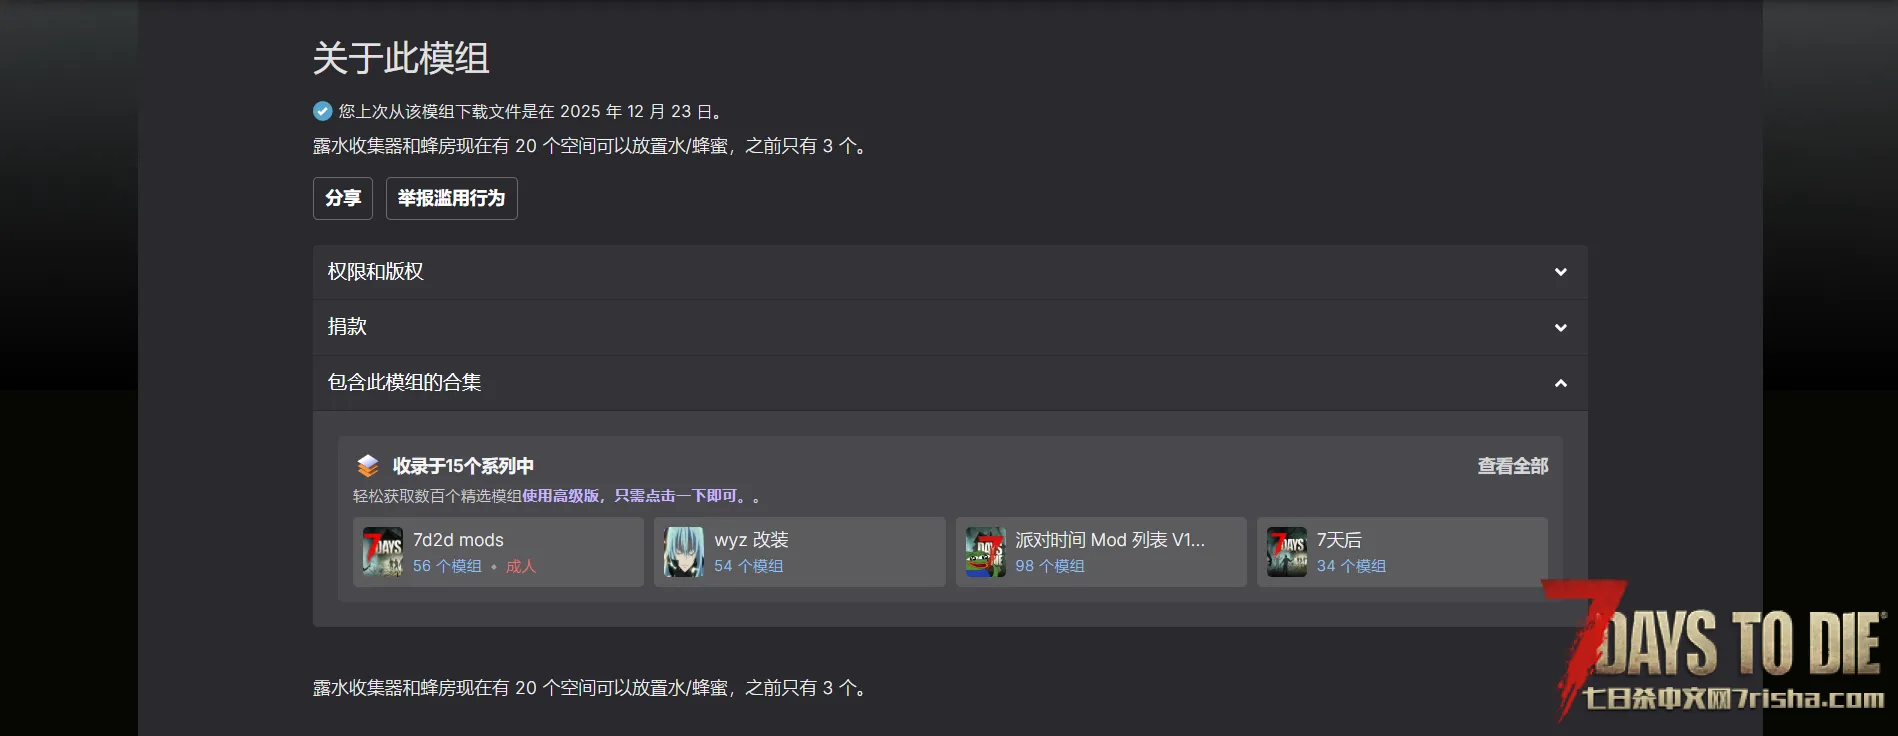Image resolution: width=1898 pixels, height=736 pixels.
Task: Open the wyz 改装 anime avatar thumbnail
Action: point(684,552)
